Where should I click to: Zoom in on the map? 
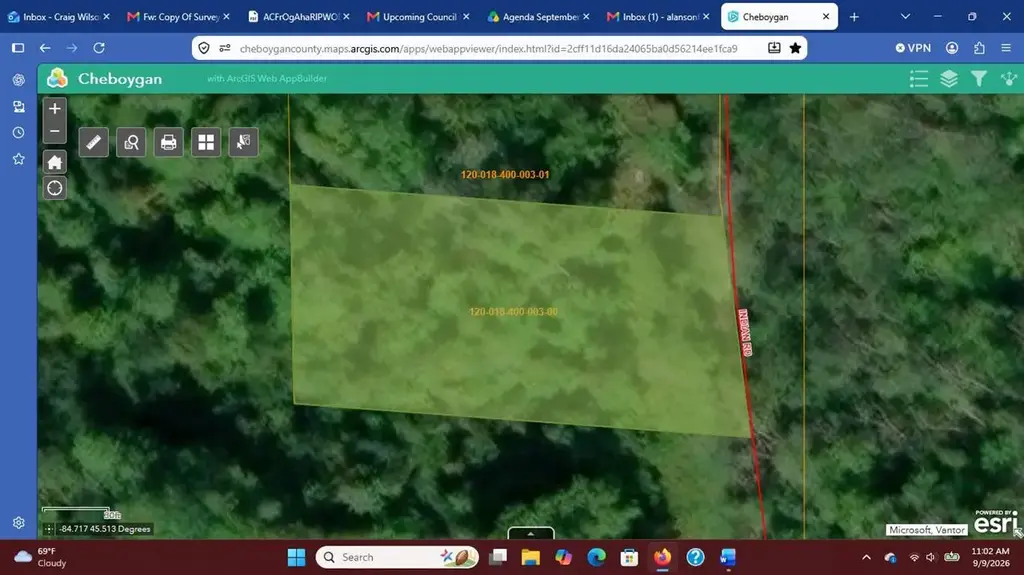tap(55, 108)
